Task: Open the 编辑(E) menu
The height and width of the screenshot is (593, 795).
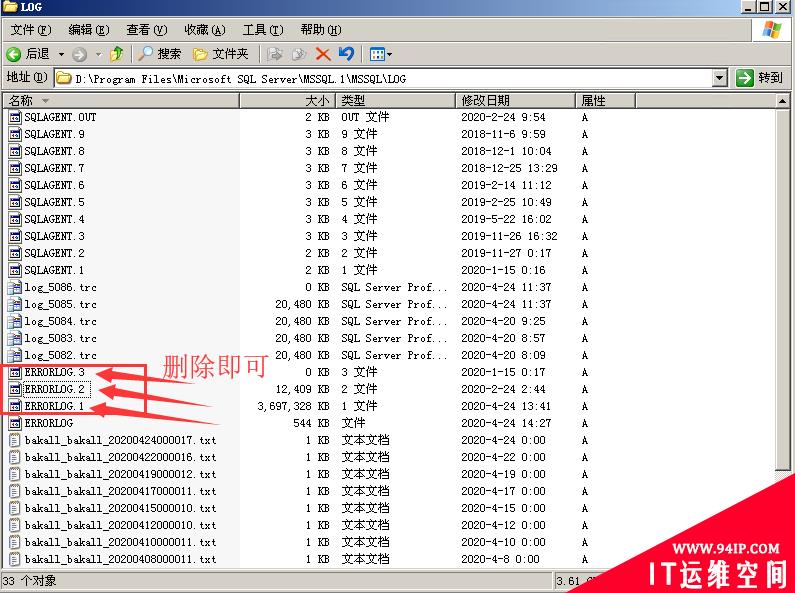Action: click(89, 30)
